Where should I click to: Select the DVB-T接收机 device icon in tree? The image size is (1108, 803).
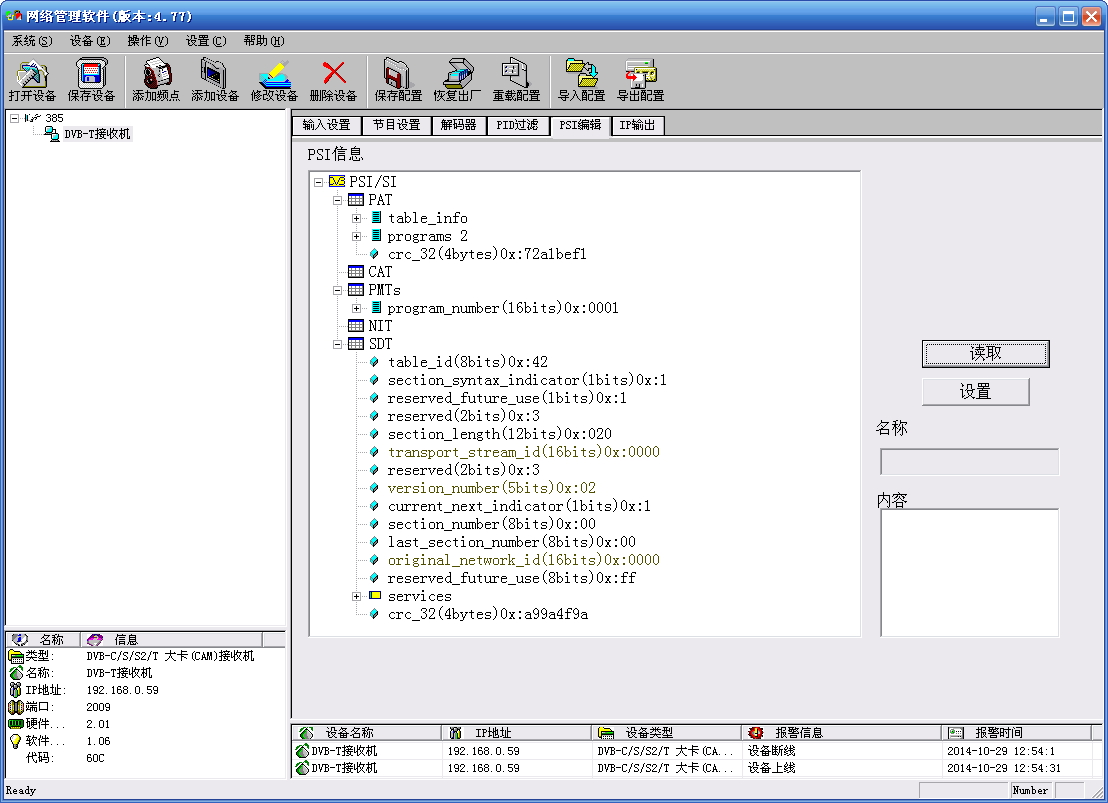point(52,134)
